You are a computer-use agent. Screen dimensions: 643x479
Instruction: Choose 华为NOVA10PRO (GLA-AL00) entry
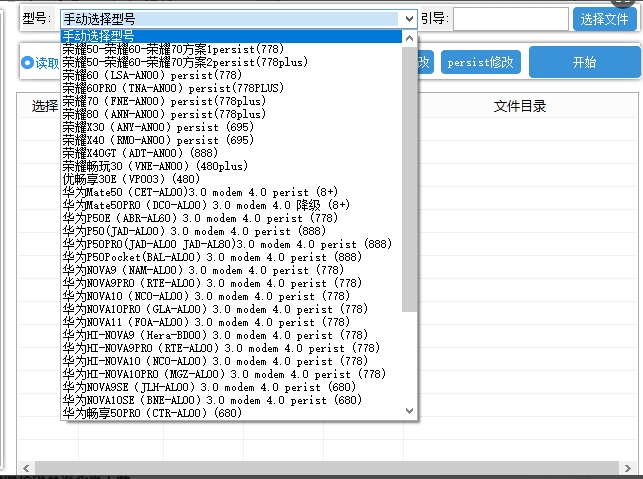click(x=231, y=309)
